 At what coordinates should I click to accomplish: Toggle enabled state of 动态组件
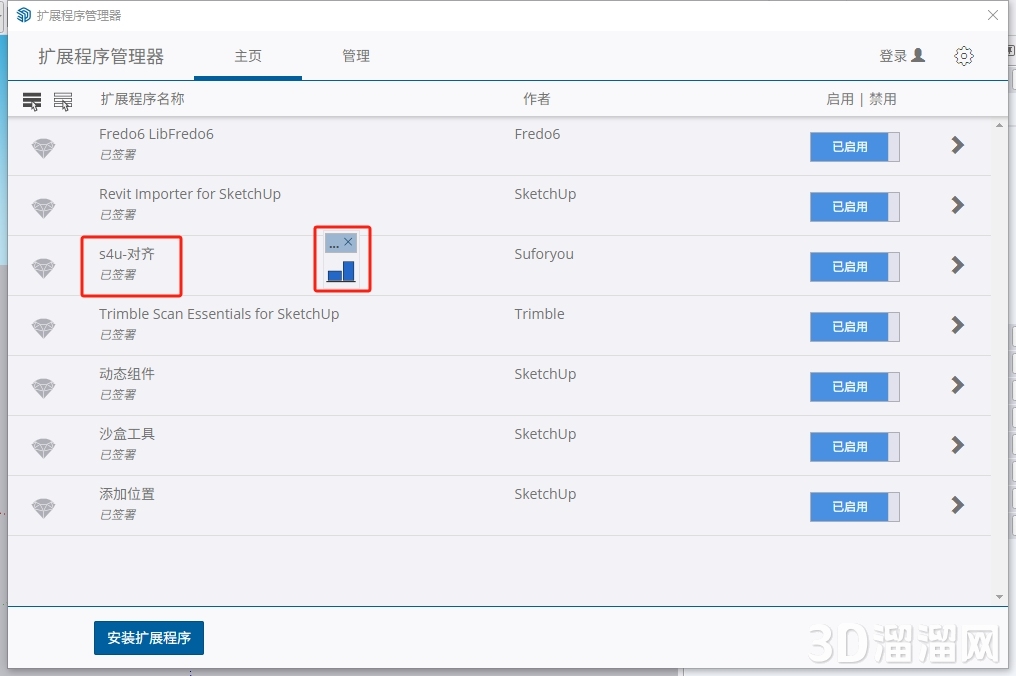click(854, 387)
